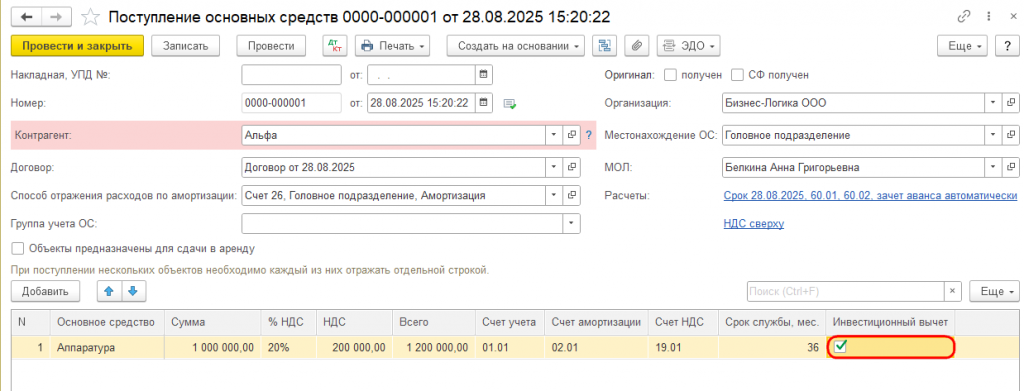
Task: Open Печать dropdown menu
Action: pos(392,46)
